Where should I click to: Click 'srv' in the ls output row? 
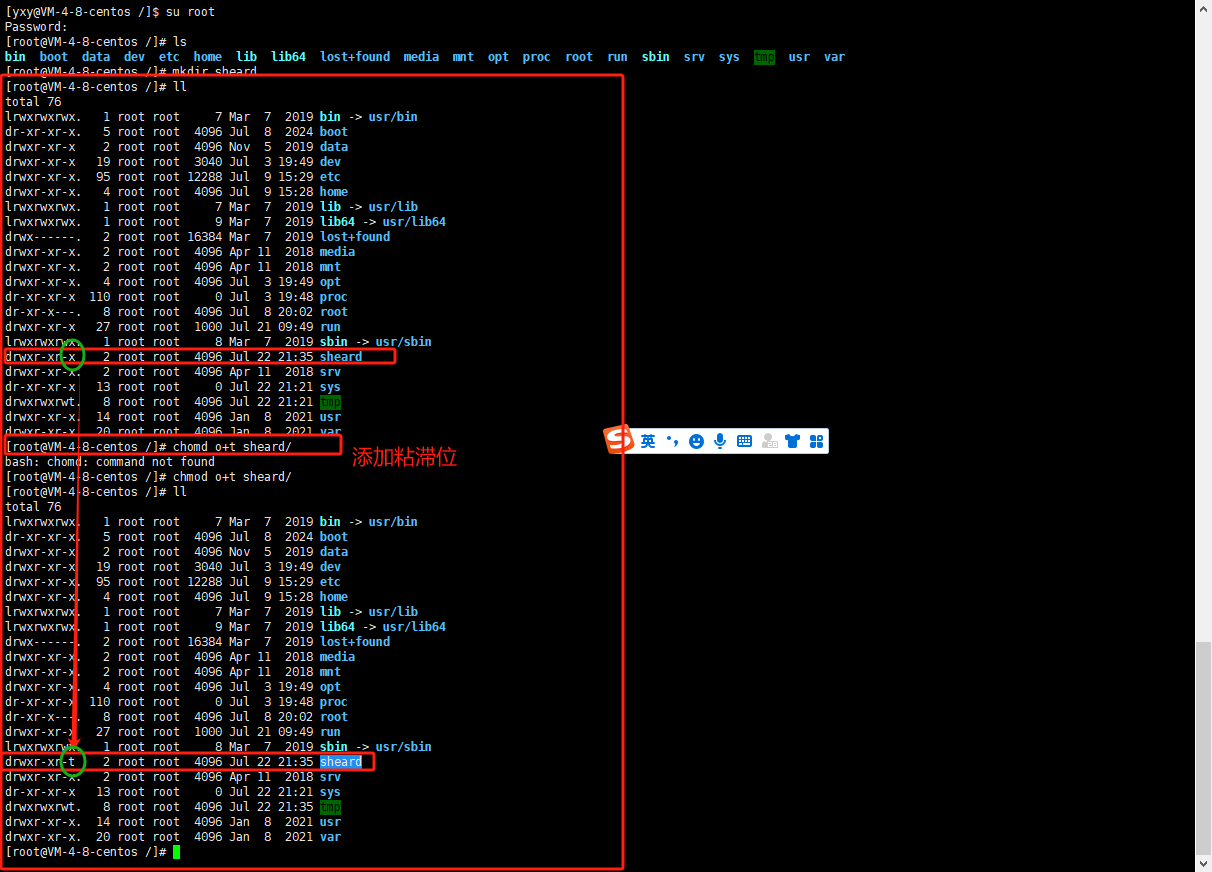click(694, 57)
